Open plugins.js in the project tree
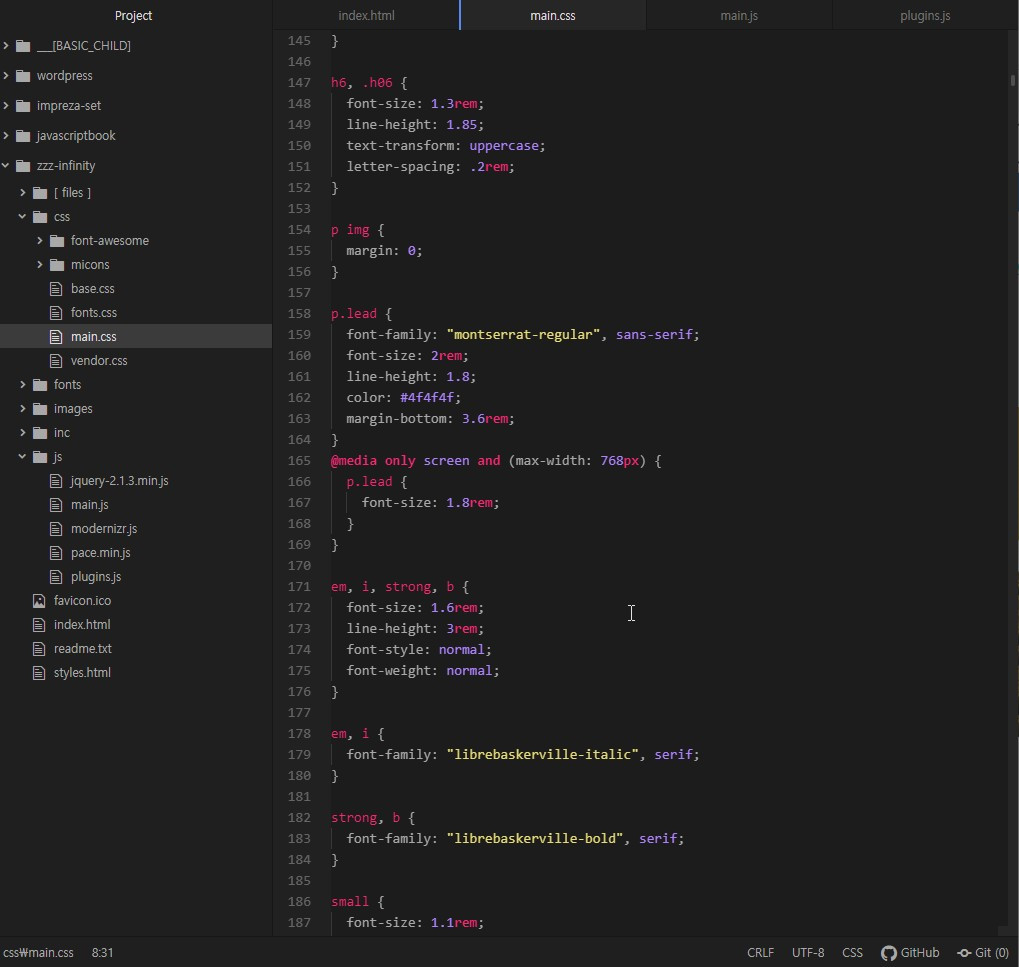 [136, 576]
